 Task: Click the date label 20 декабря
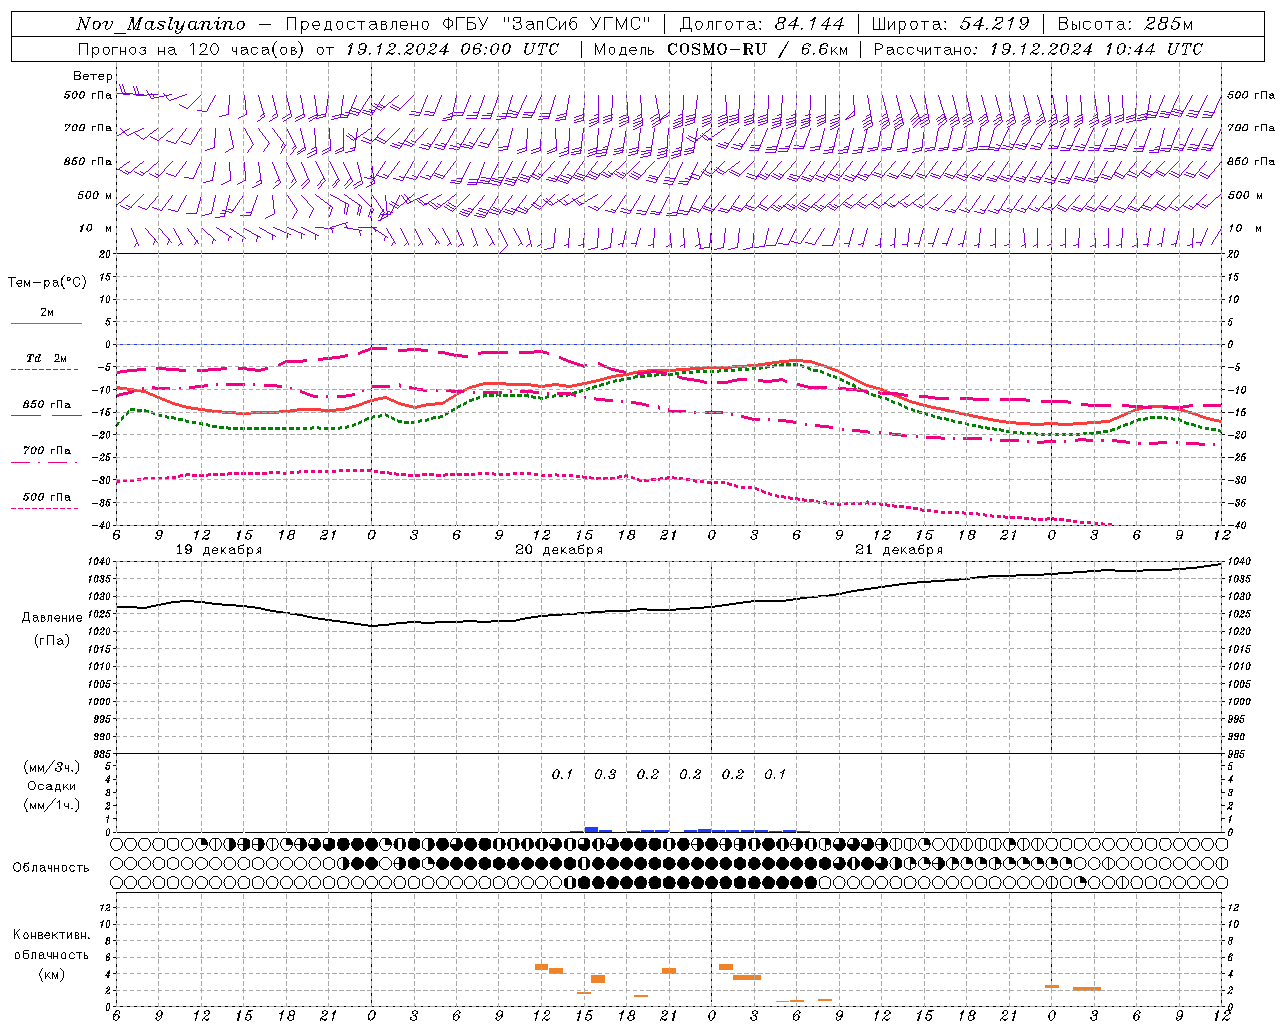[x=559, y=550]
